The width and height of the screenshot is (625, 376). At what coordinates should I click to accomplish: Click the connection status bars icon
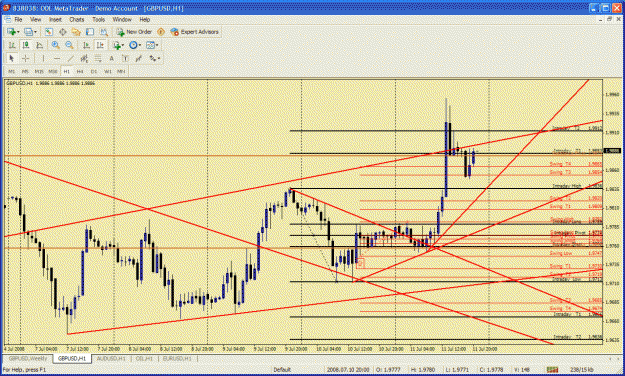(552, 370)
